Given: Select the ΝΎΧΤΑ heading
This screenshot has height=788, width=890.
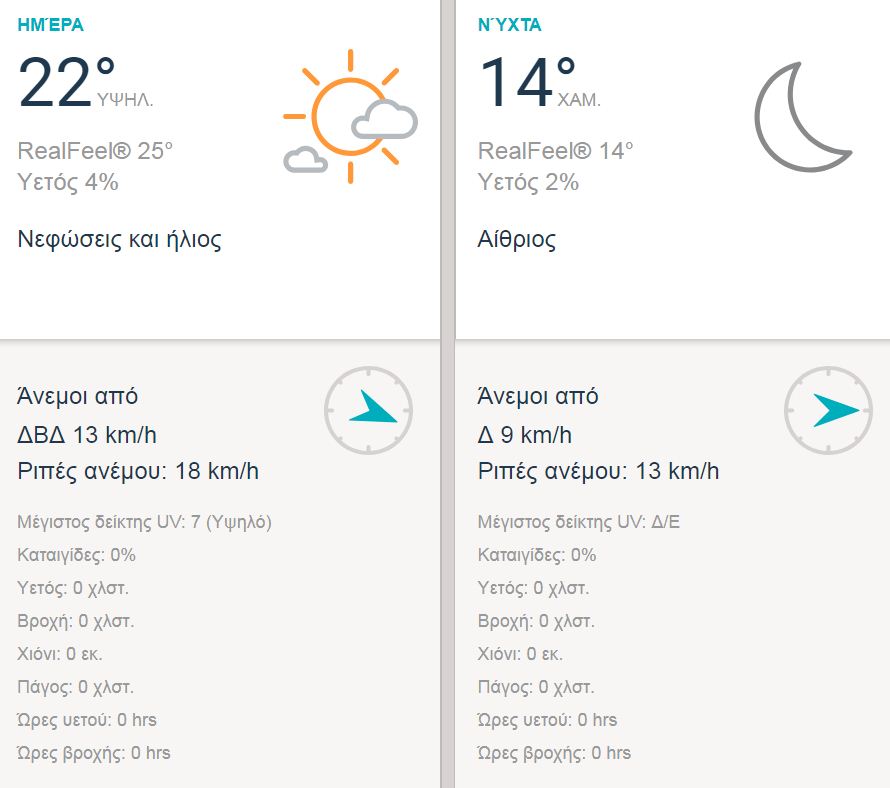Looking at the screenshot, I should tap(511, 26).
